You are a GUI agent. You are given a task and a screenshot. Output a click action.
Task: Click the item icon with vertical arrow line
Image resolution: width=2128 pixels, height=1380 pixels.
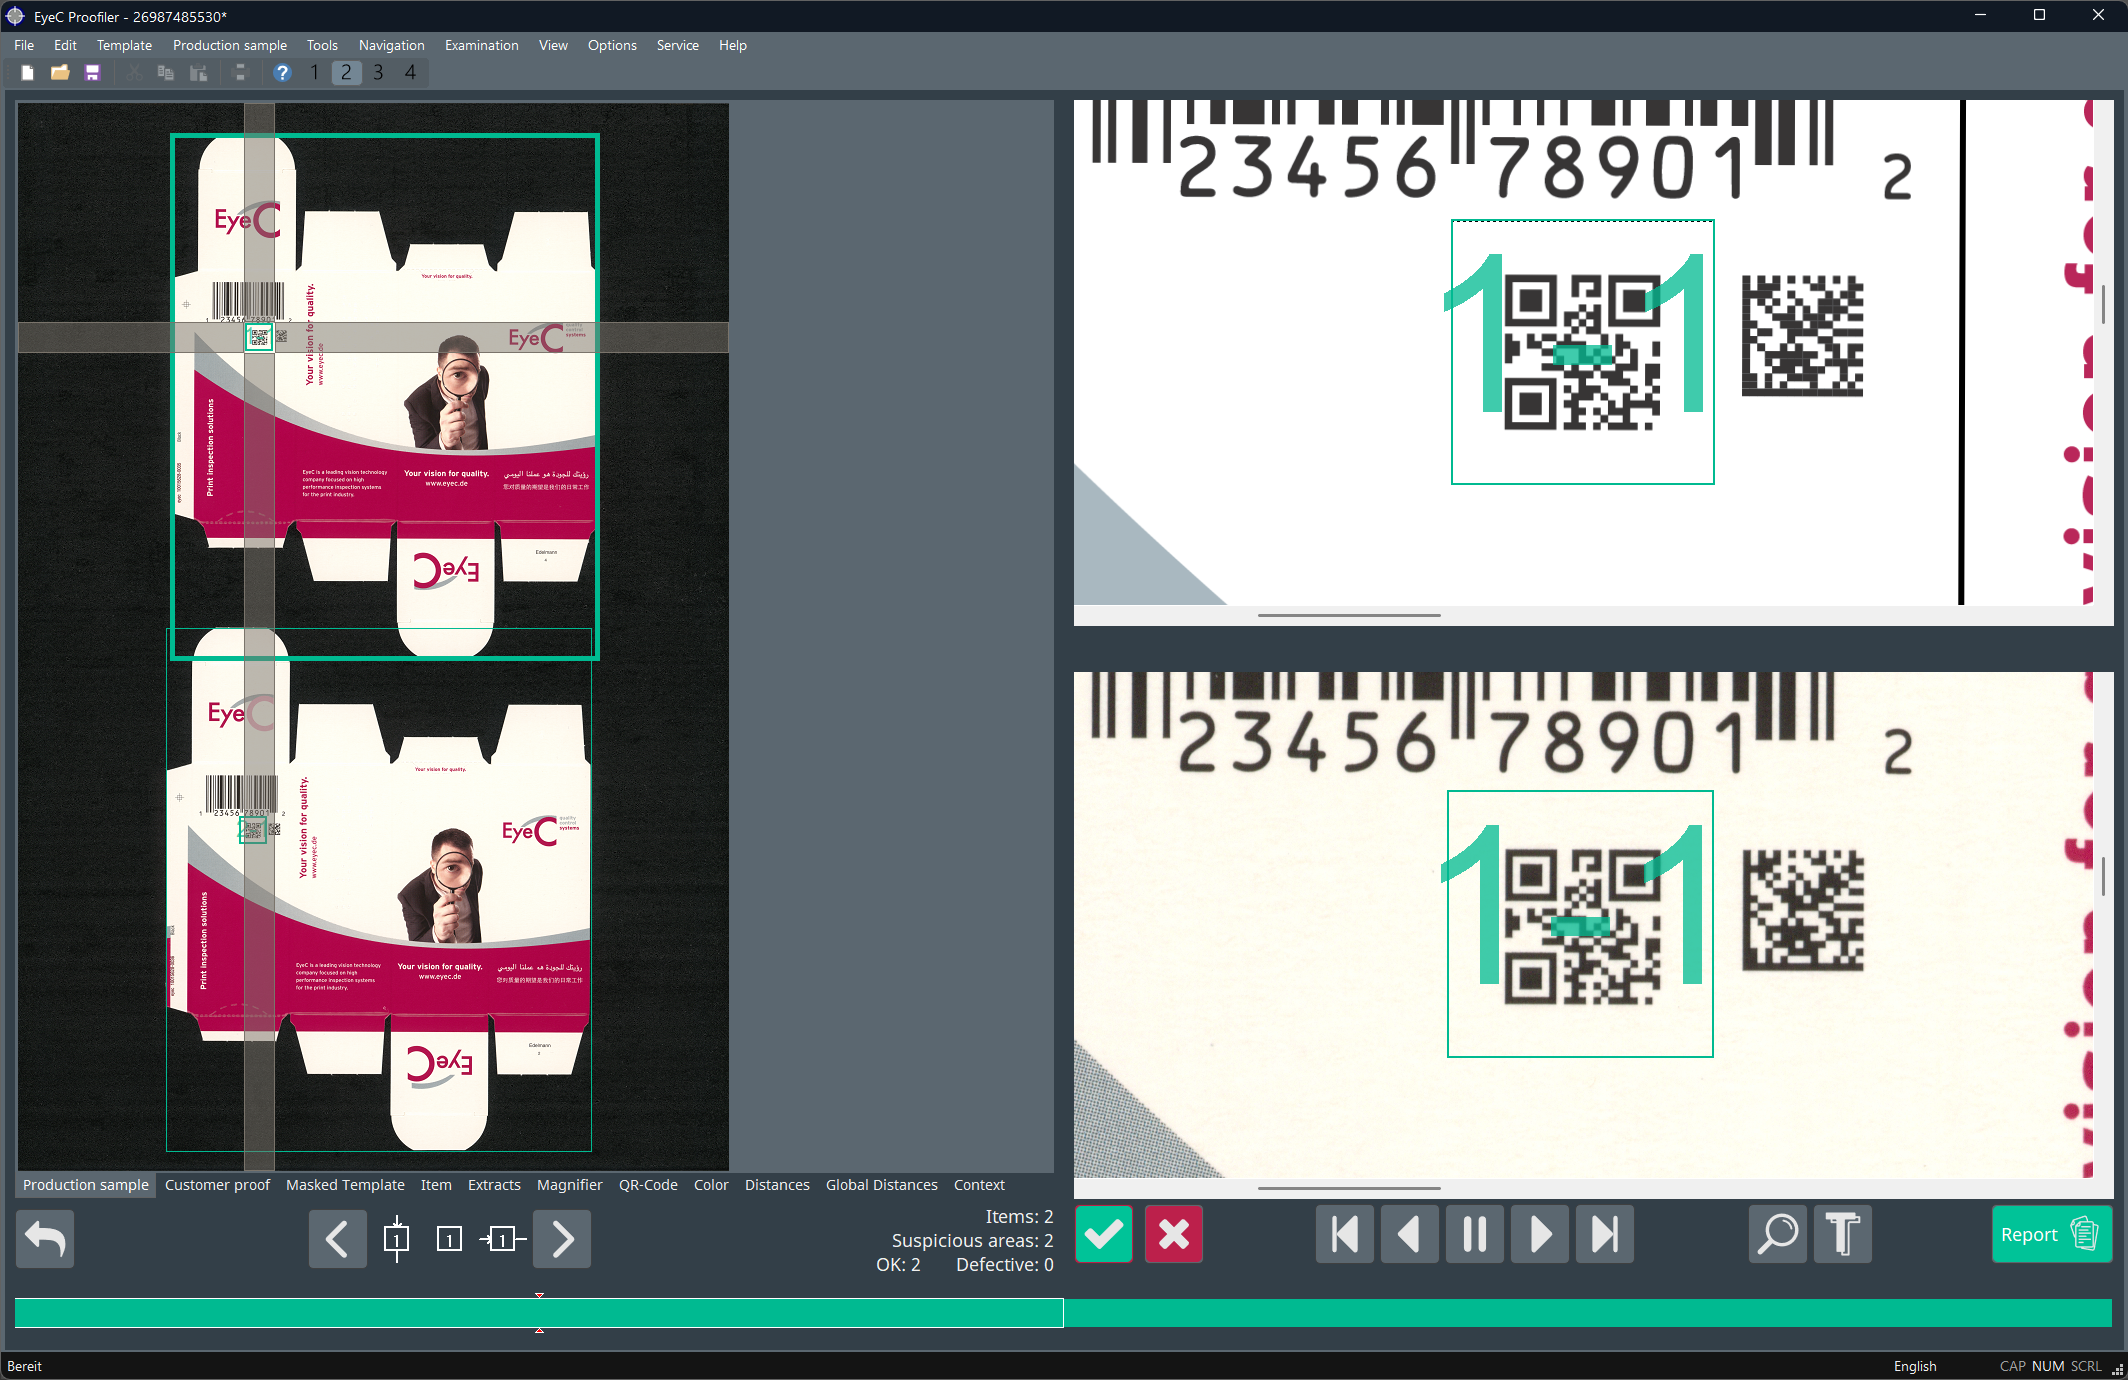[x=397, y=1239]
